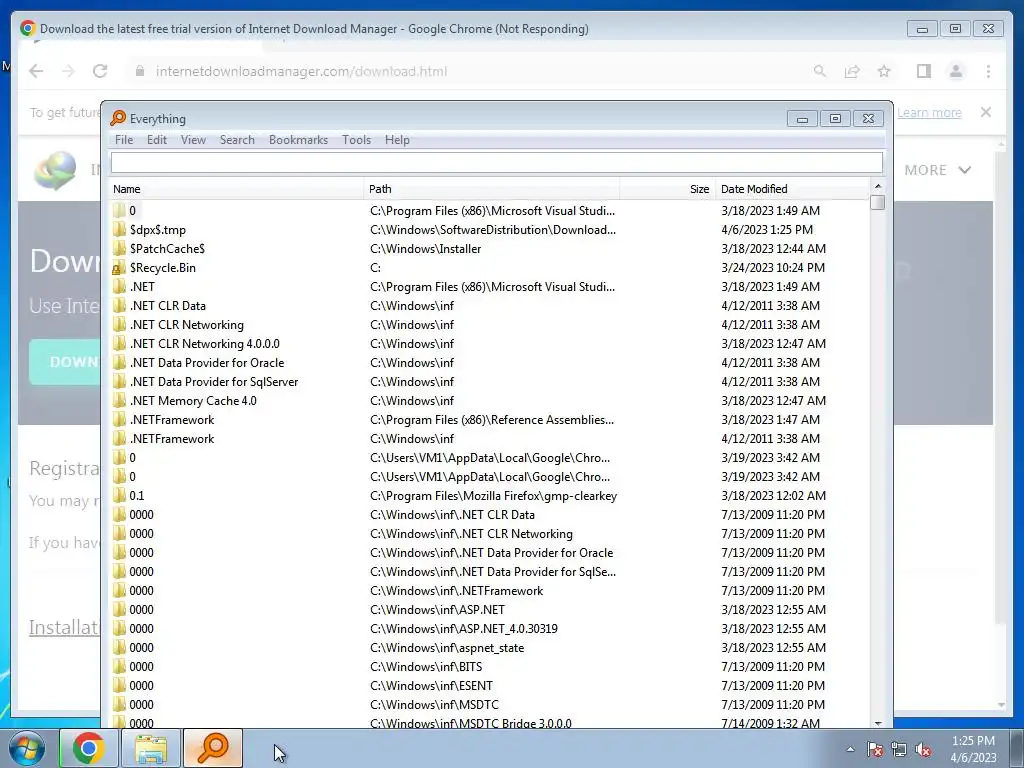Select the locked $Recycle.Bin folder icon

pyautogui.click(x=119, y=268)
